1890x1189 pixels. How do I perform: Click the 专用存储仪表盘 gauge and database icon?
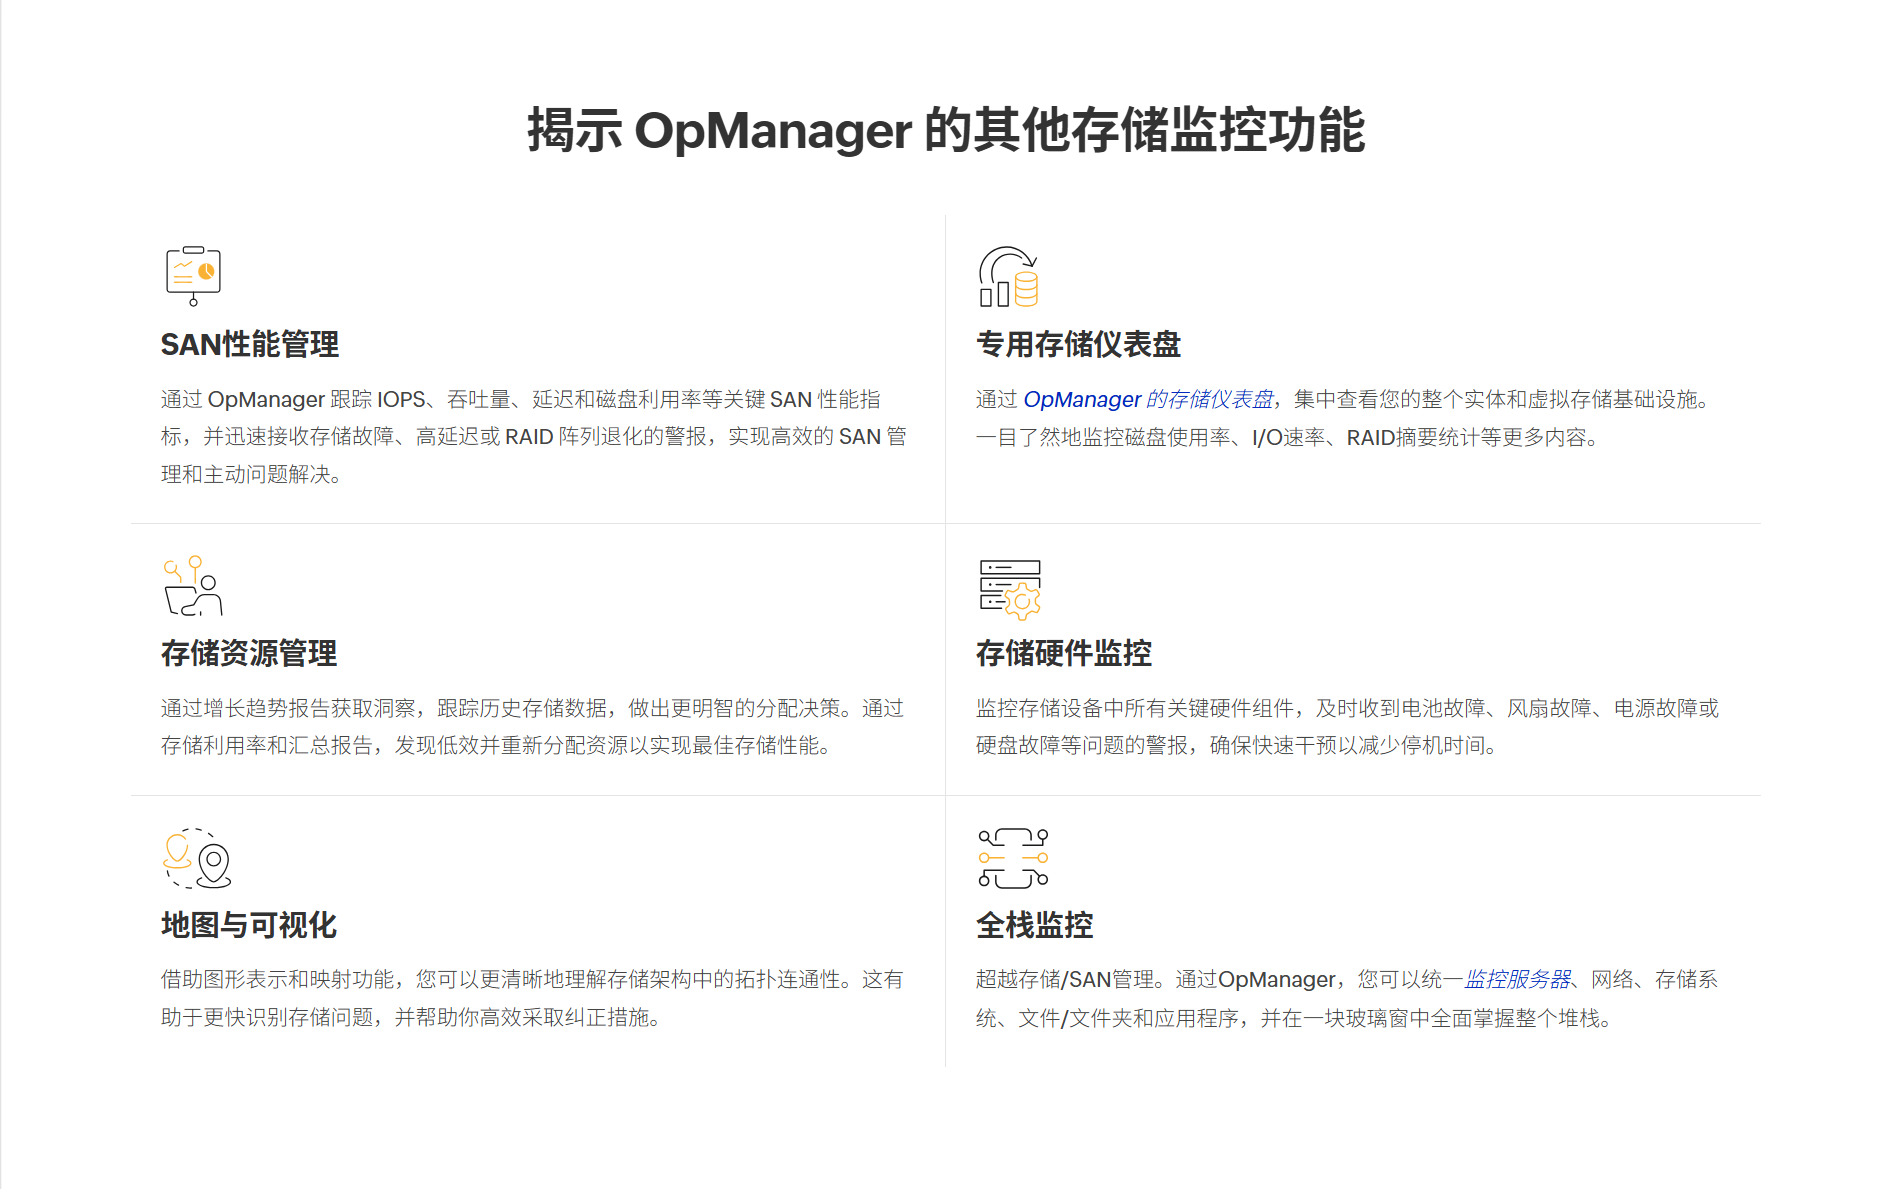click(1008, 276)
